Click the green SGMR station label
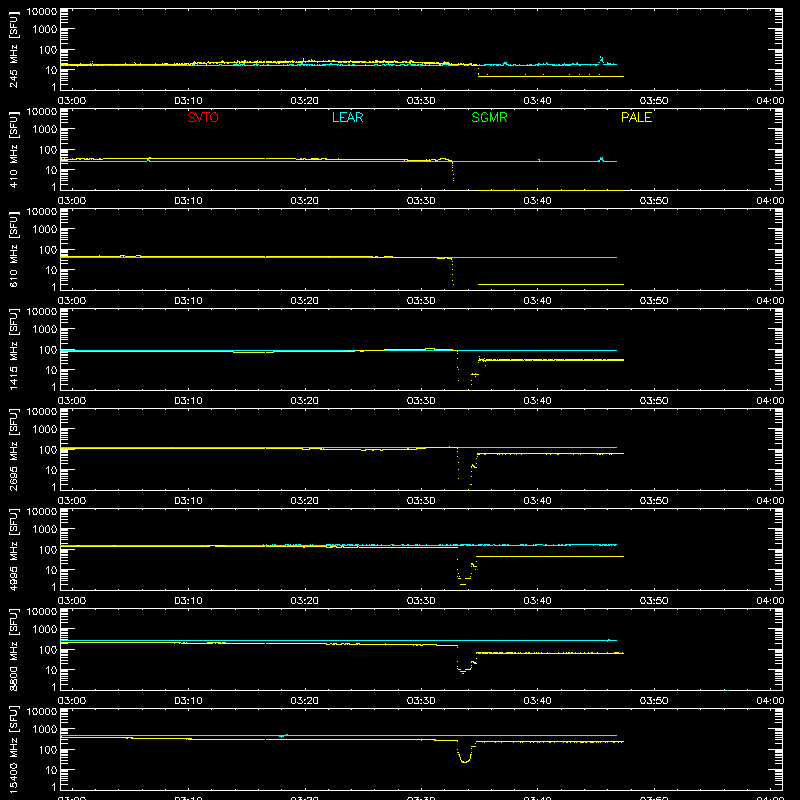 pos(489,117)
